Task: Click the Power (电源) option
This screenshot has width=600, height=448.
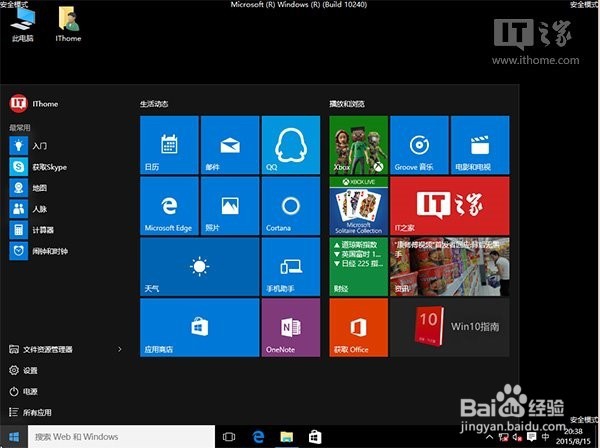Action: 23,391
